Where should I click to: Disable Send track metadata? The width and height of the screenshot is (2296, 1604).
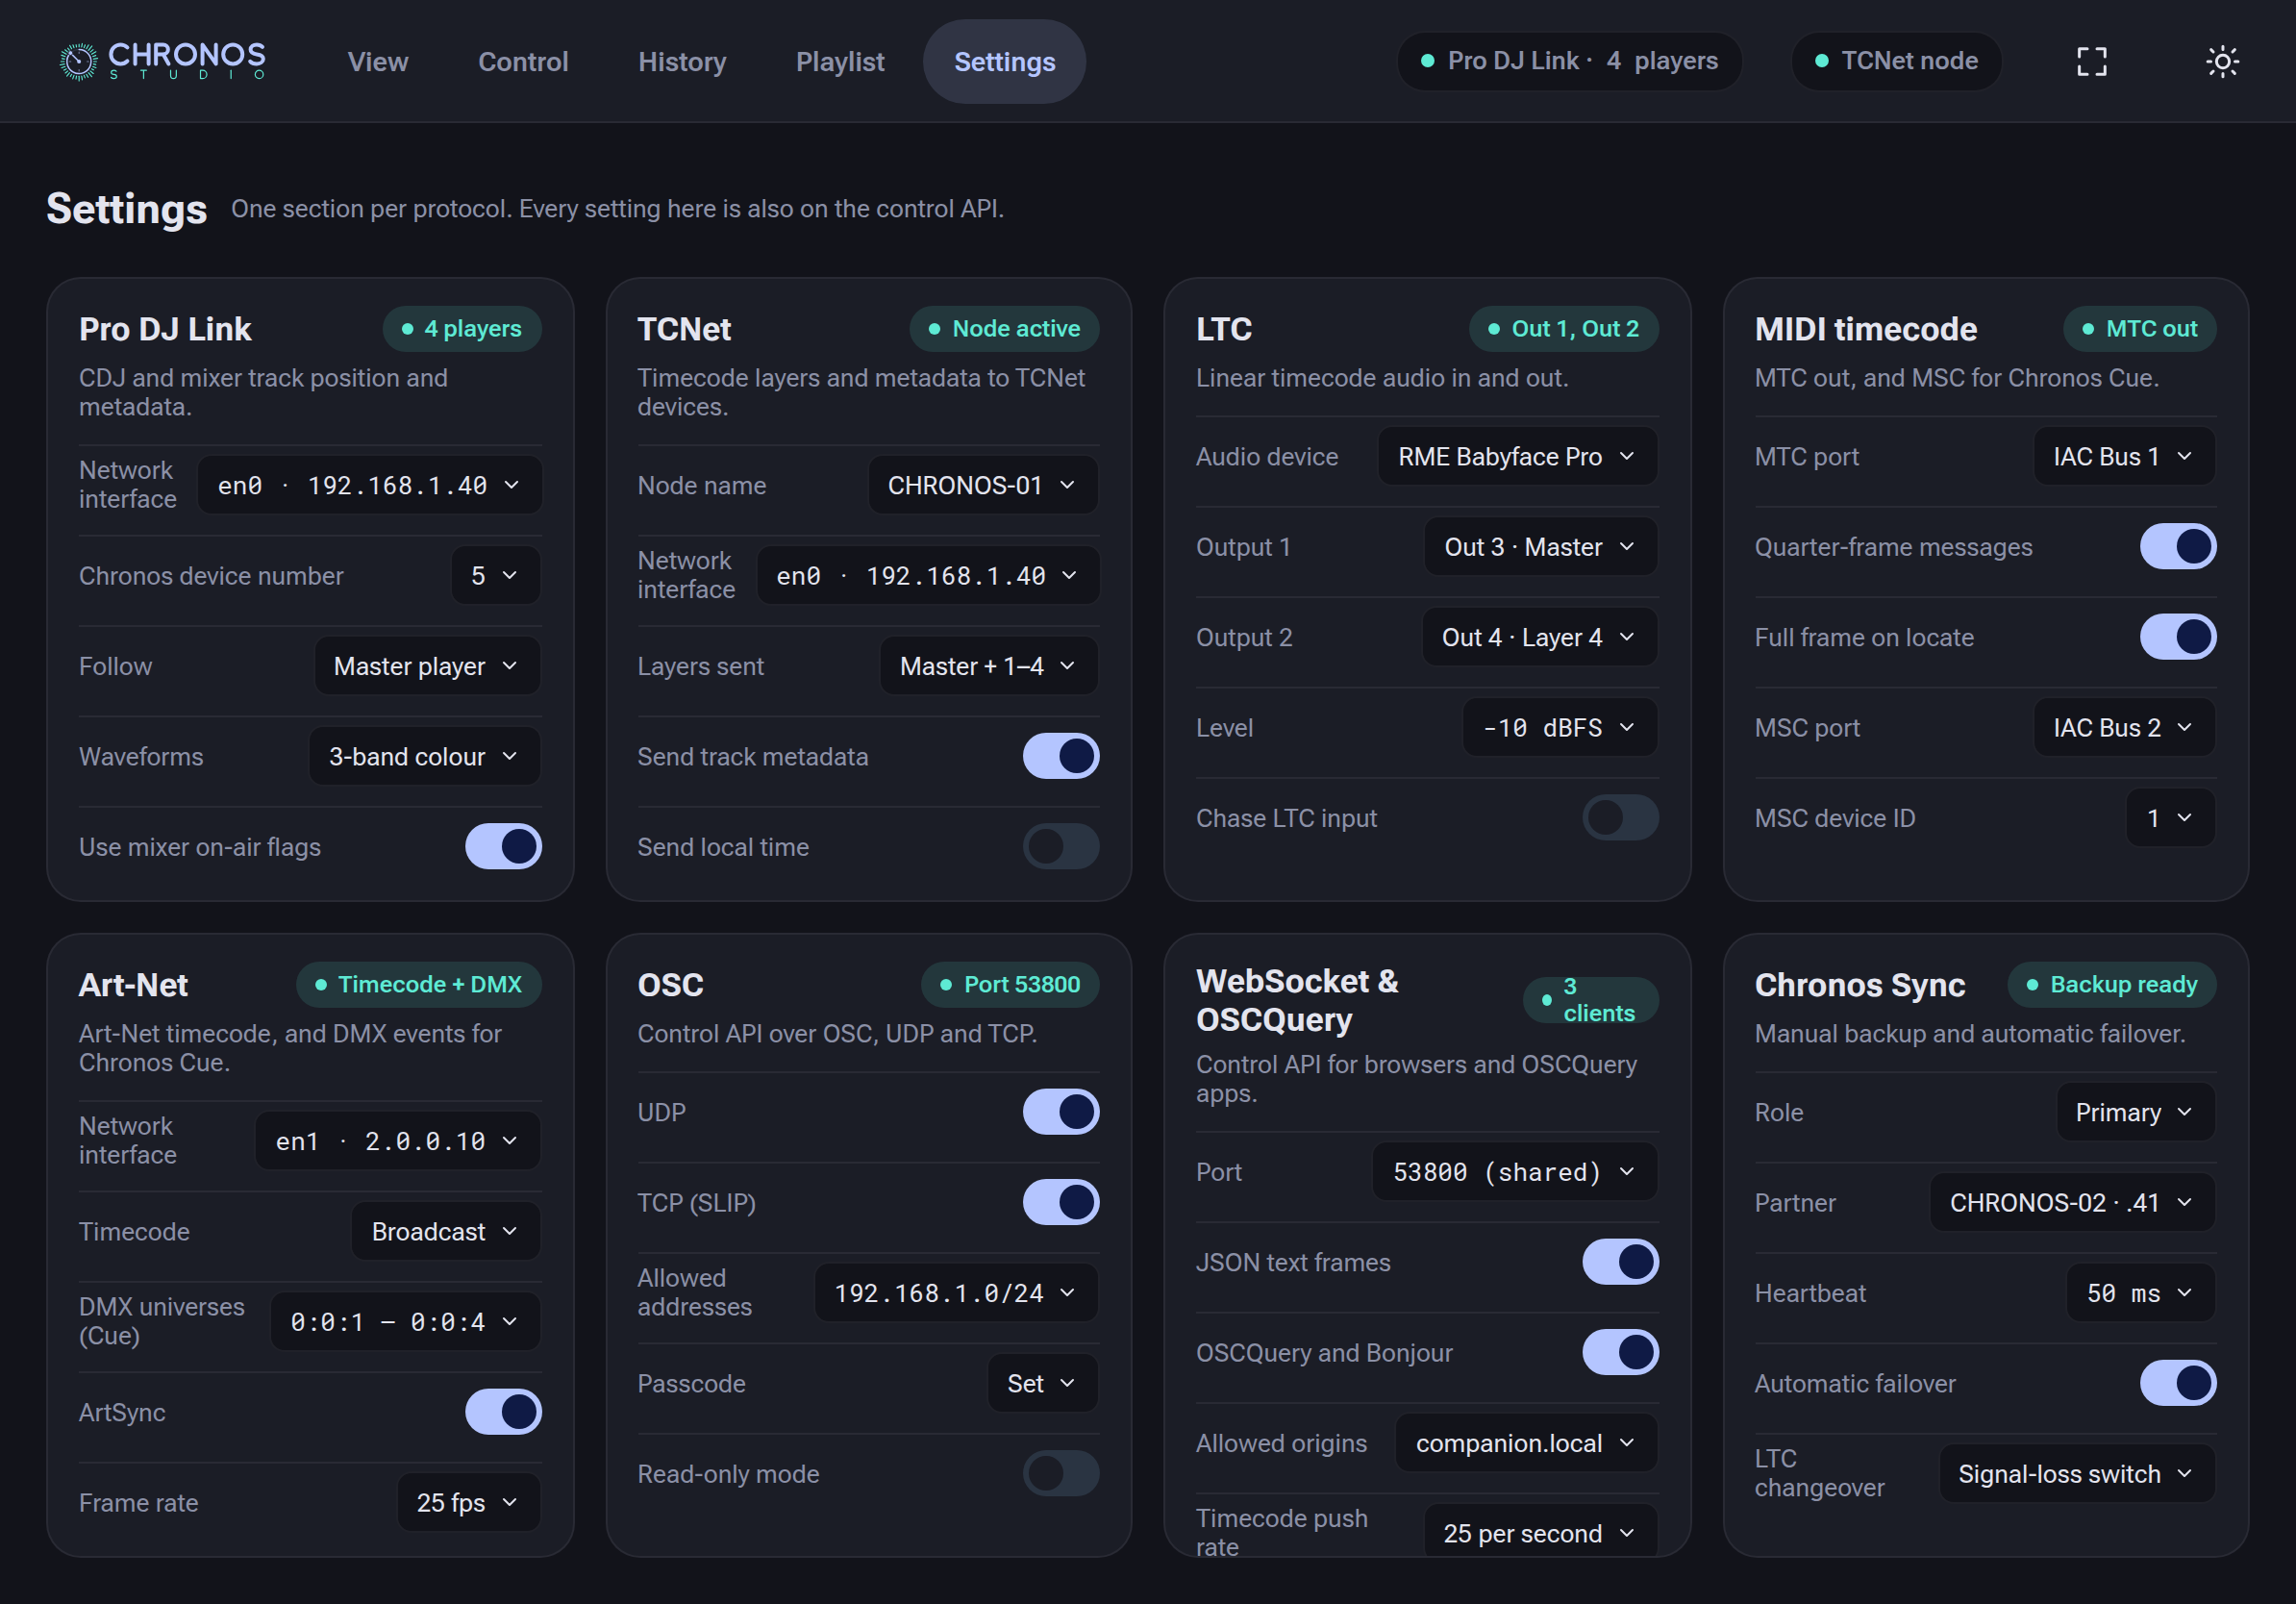1061,756
